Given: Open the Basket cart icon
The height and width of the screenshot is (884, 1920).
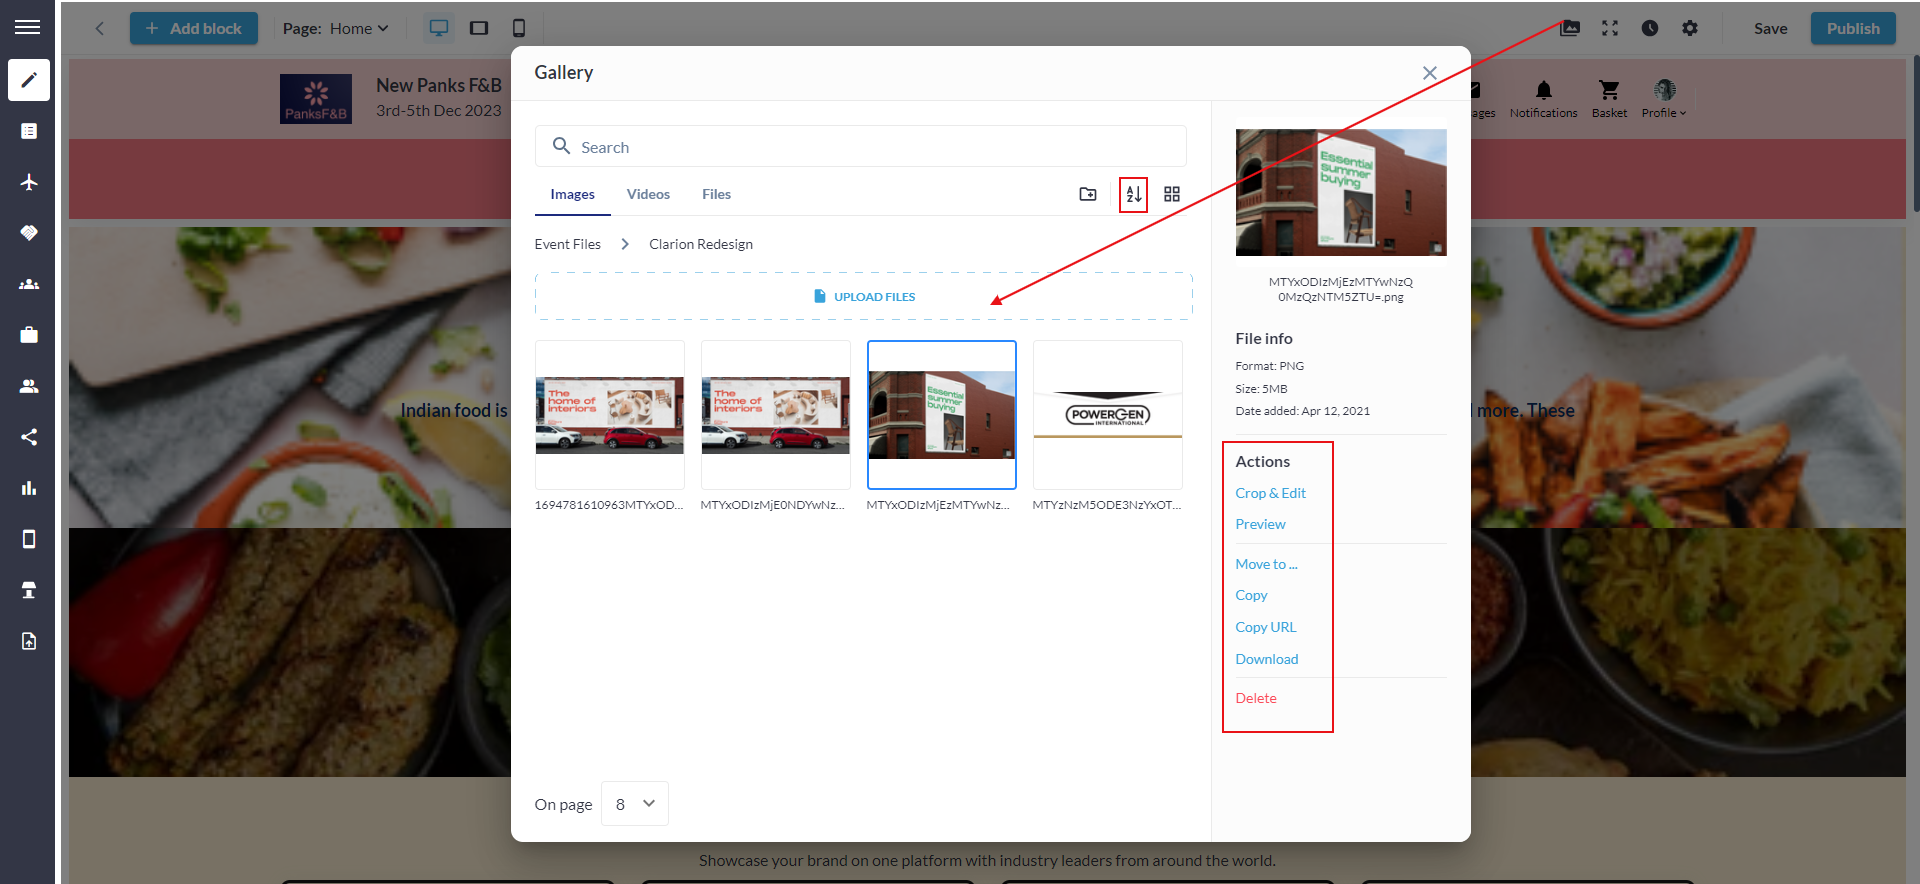Looking at the screenshot, I should [x=1609, y=91].
